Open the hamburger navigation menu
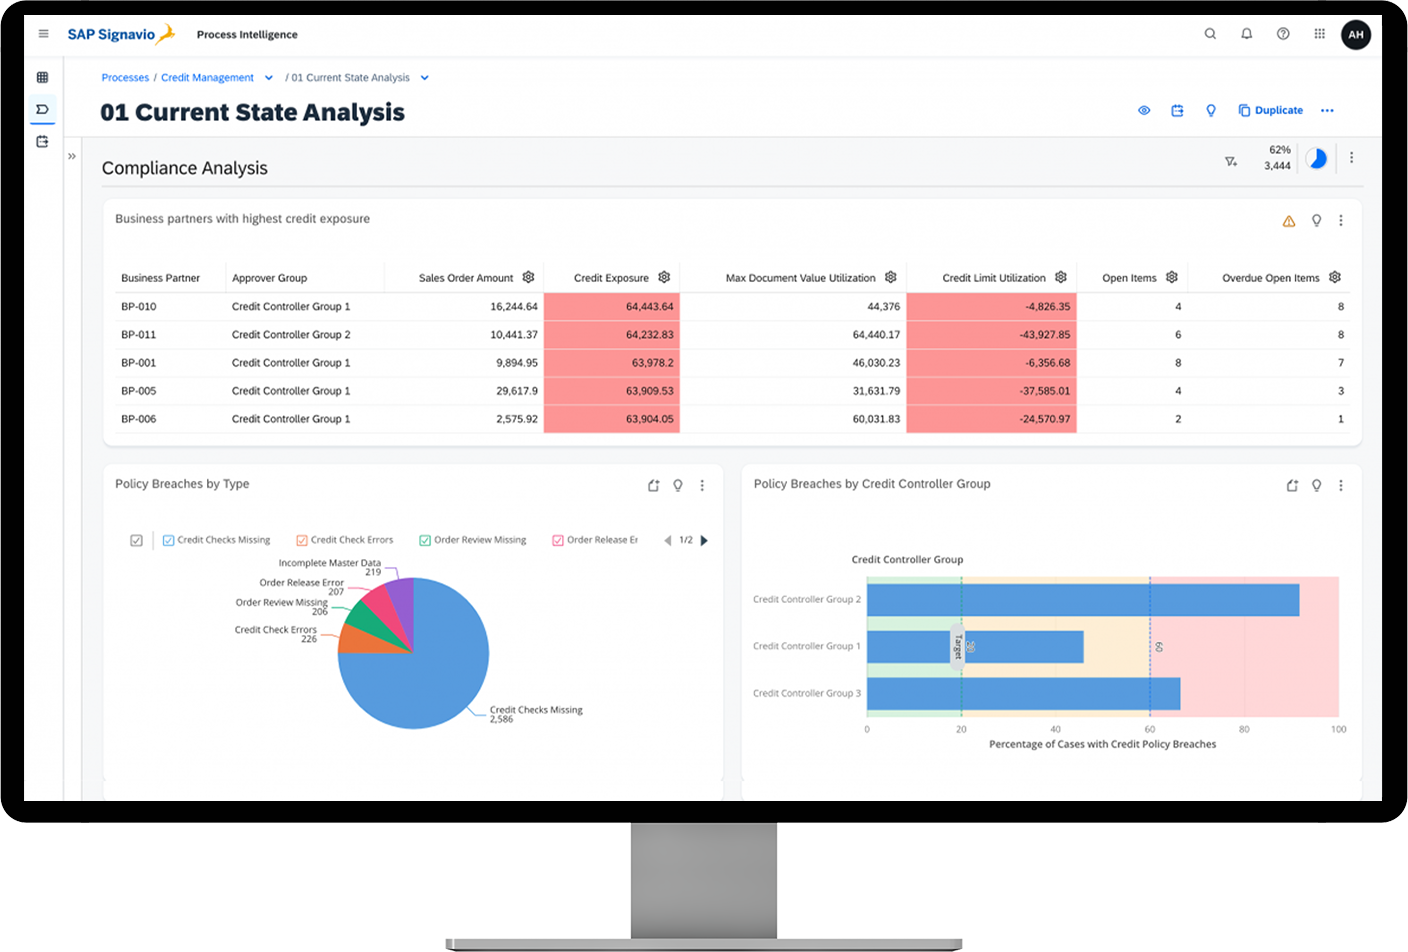The height and width of the screenshot is (952, 1408). click(x=44, y=33)
